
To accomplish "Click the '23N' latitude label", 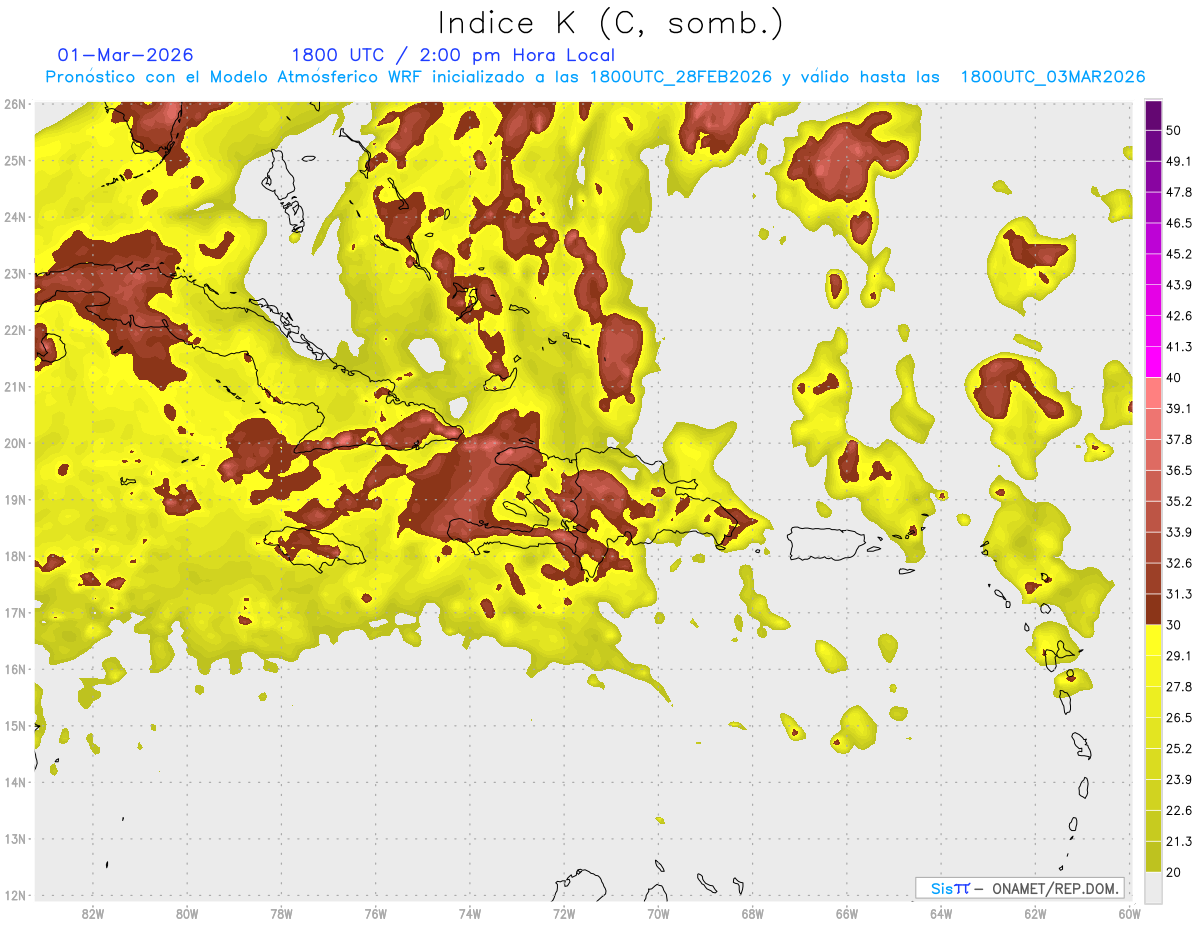I will [15, 274].
